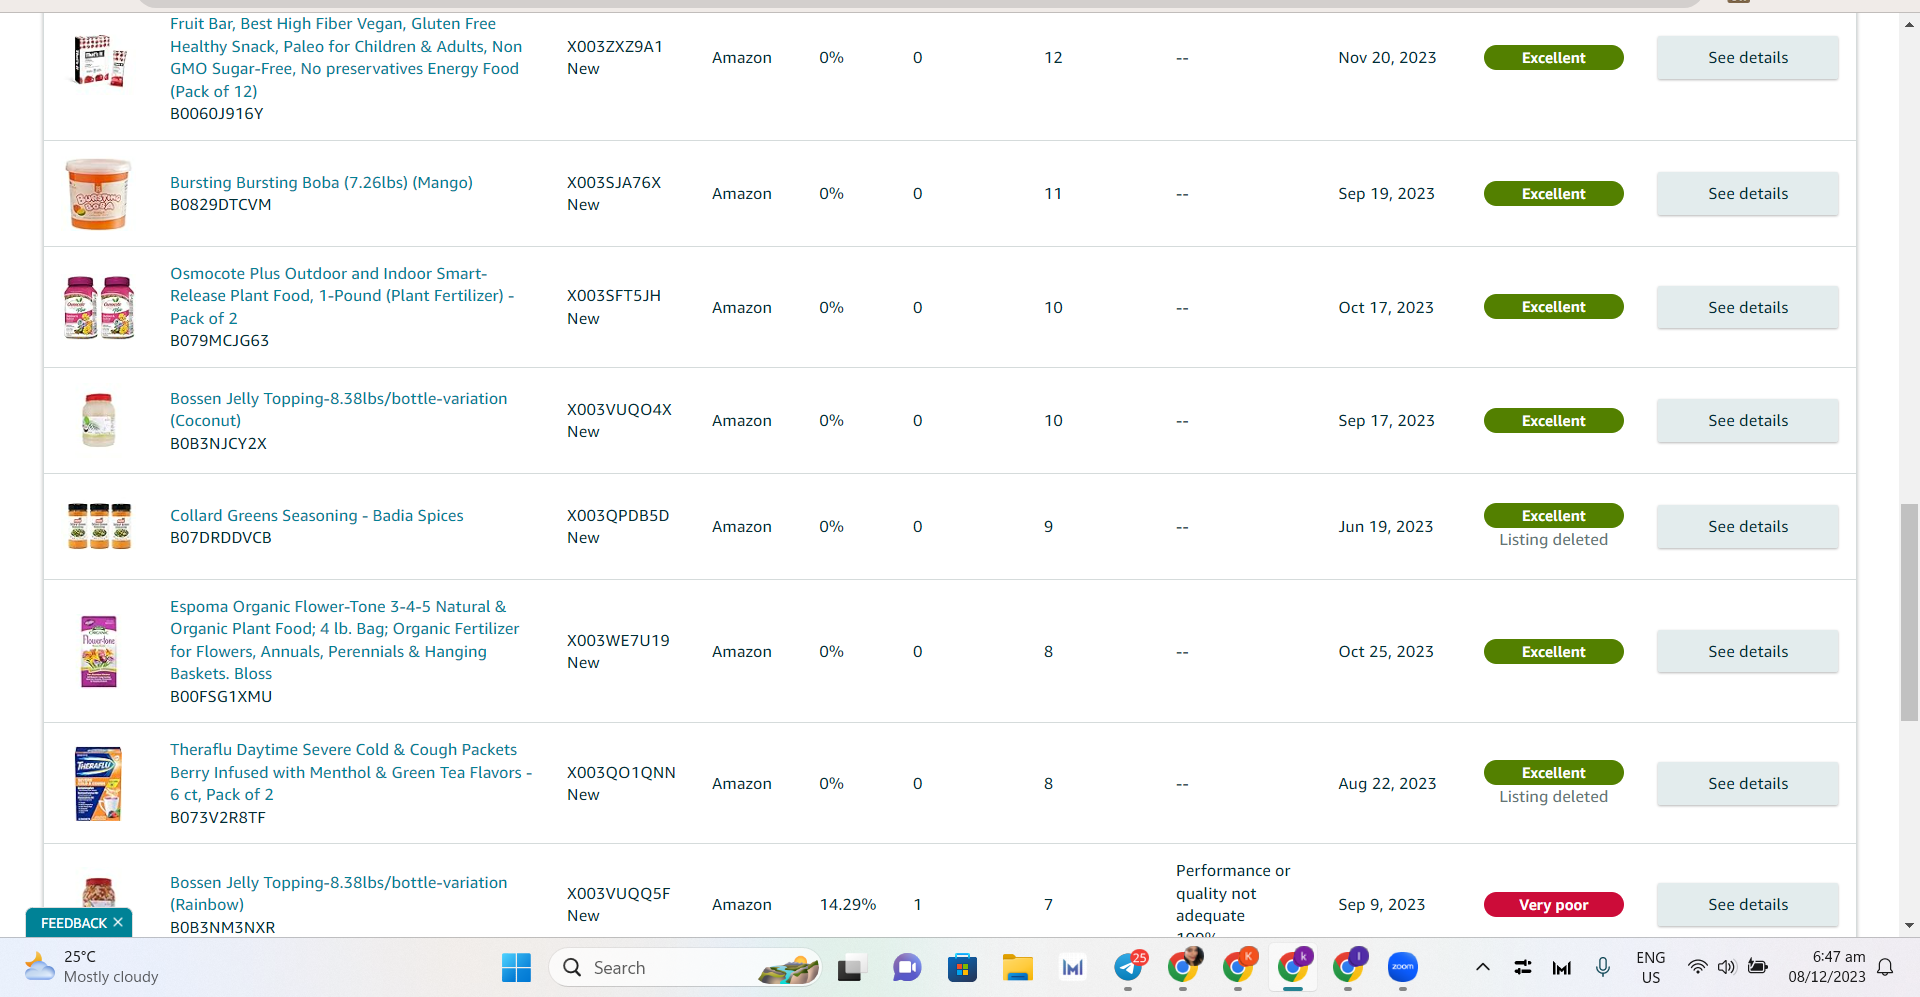1920x997 pixels.
Task: Check the battery status icon
Action: [x=1757, y=967]
